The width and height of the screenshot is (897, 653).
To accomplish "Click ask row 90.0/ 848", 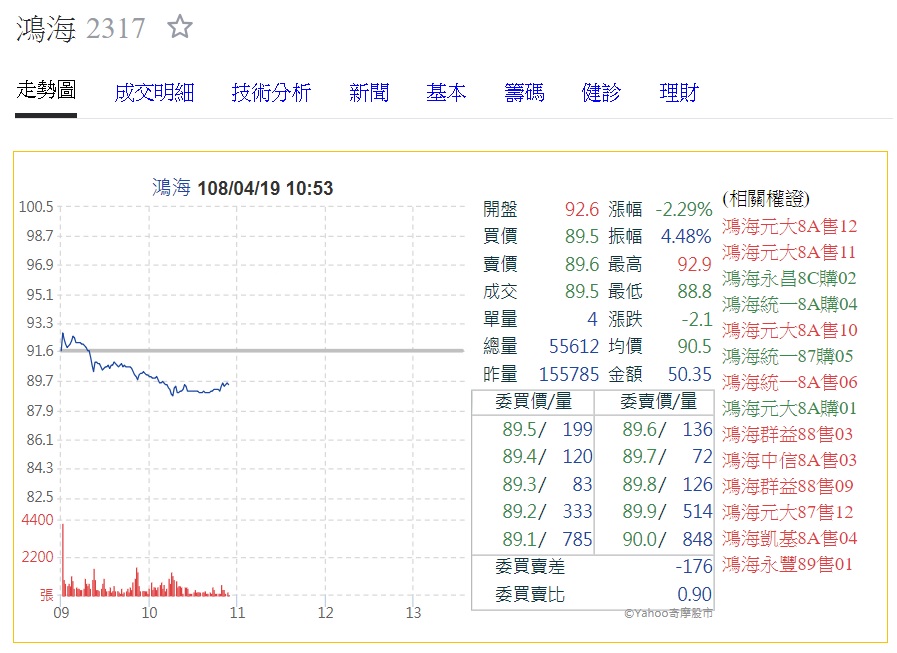I will click(668, 539).
